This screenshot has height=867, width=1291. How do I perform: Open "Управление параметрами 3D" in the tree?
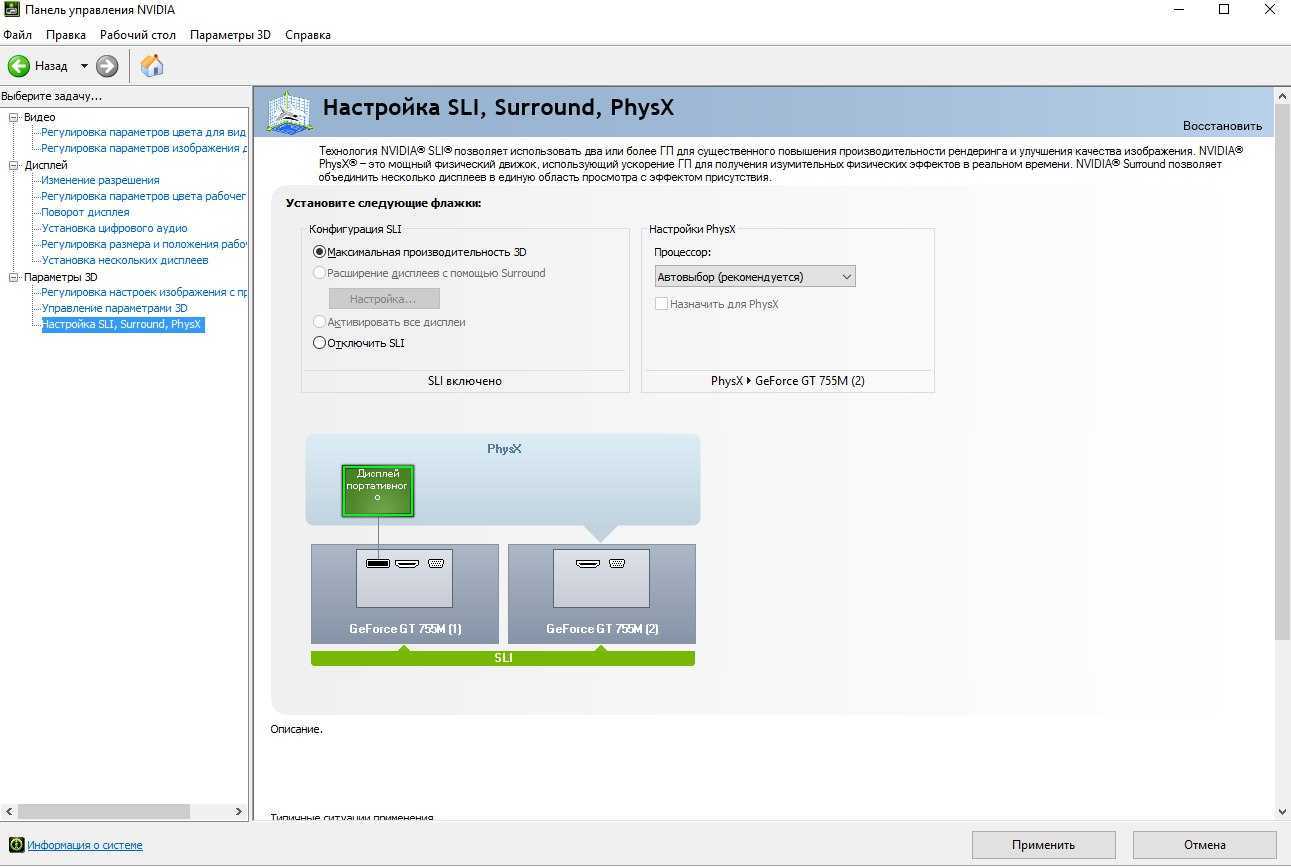(114, 308)
